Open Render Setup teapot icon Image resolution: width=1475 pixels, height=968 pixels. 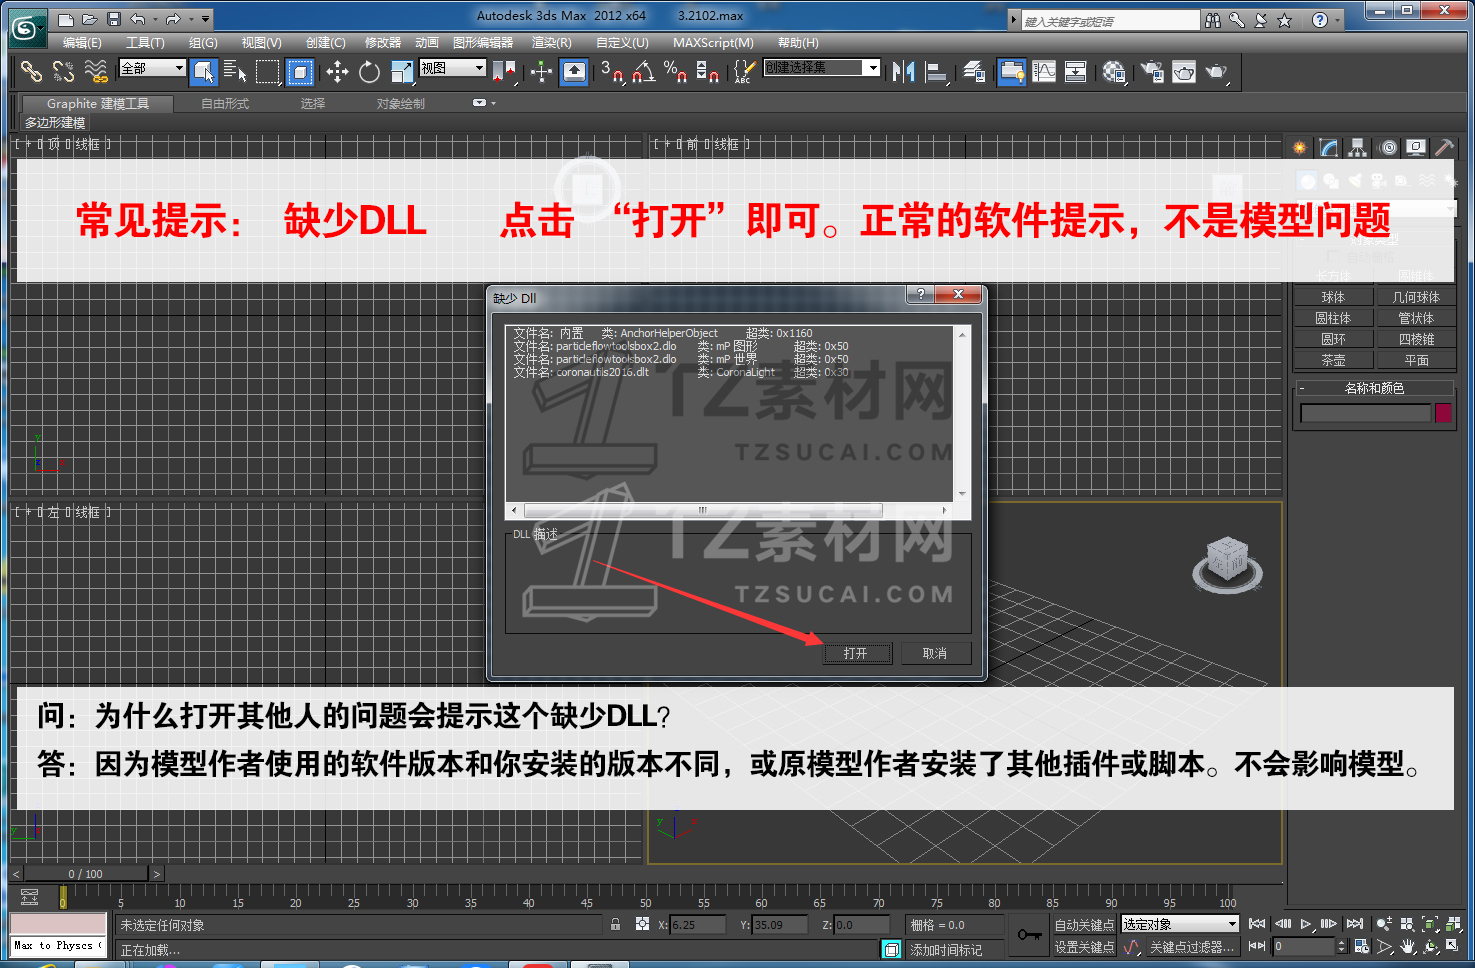click(x=1152, y=71)
